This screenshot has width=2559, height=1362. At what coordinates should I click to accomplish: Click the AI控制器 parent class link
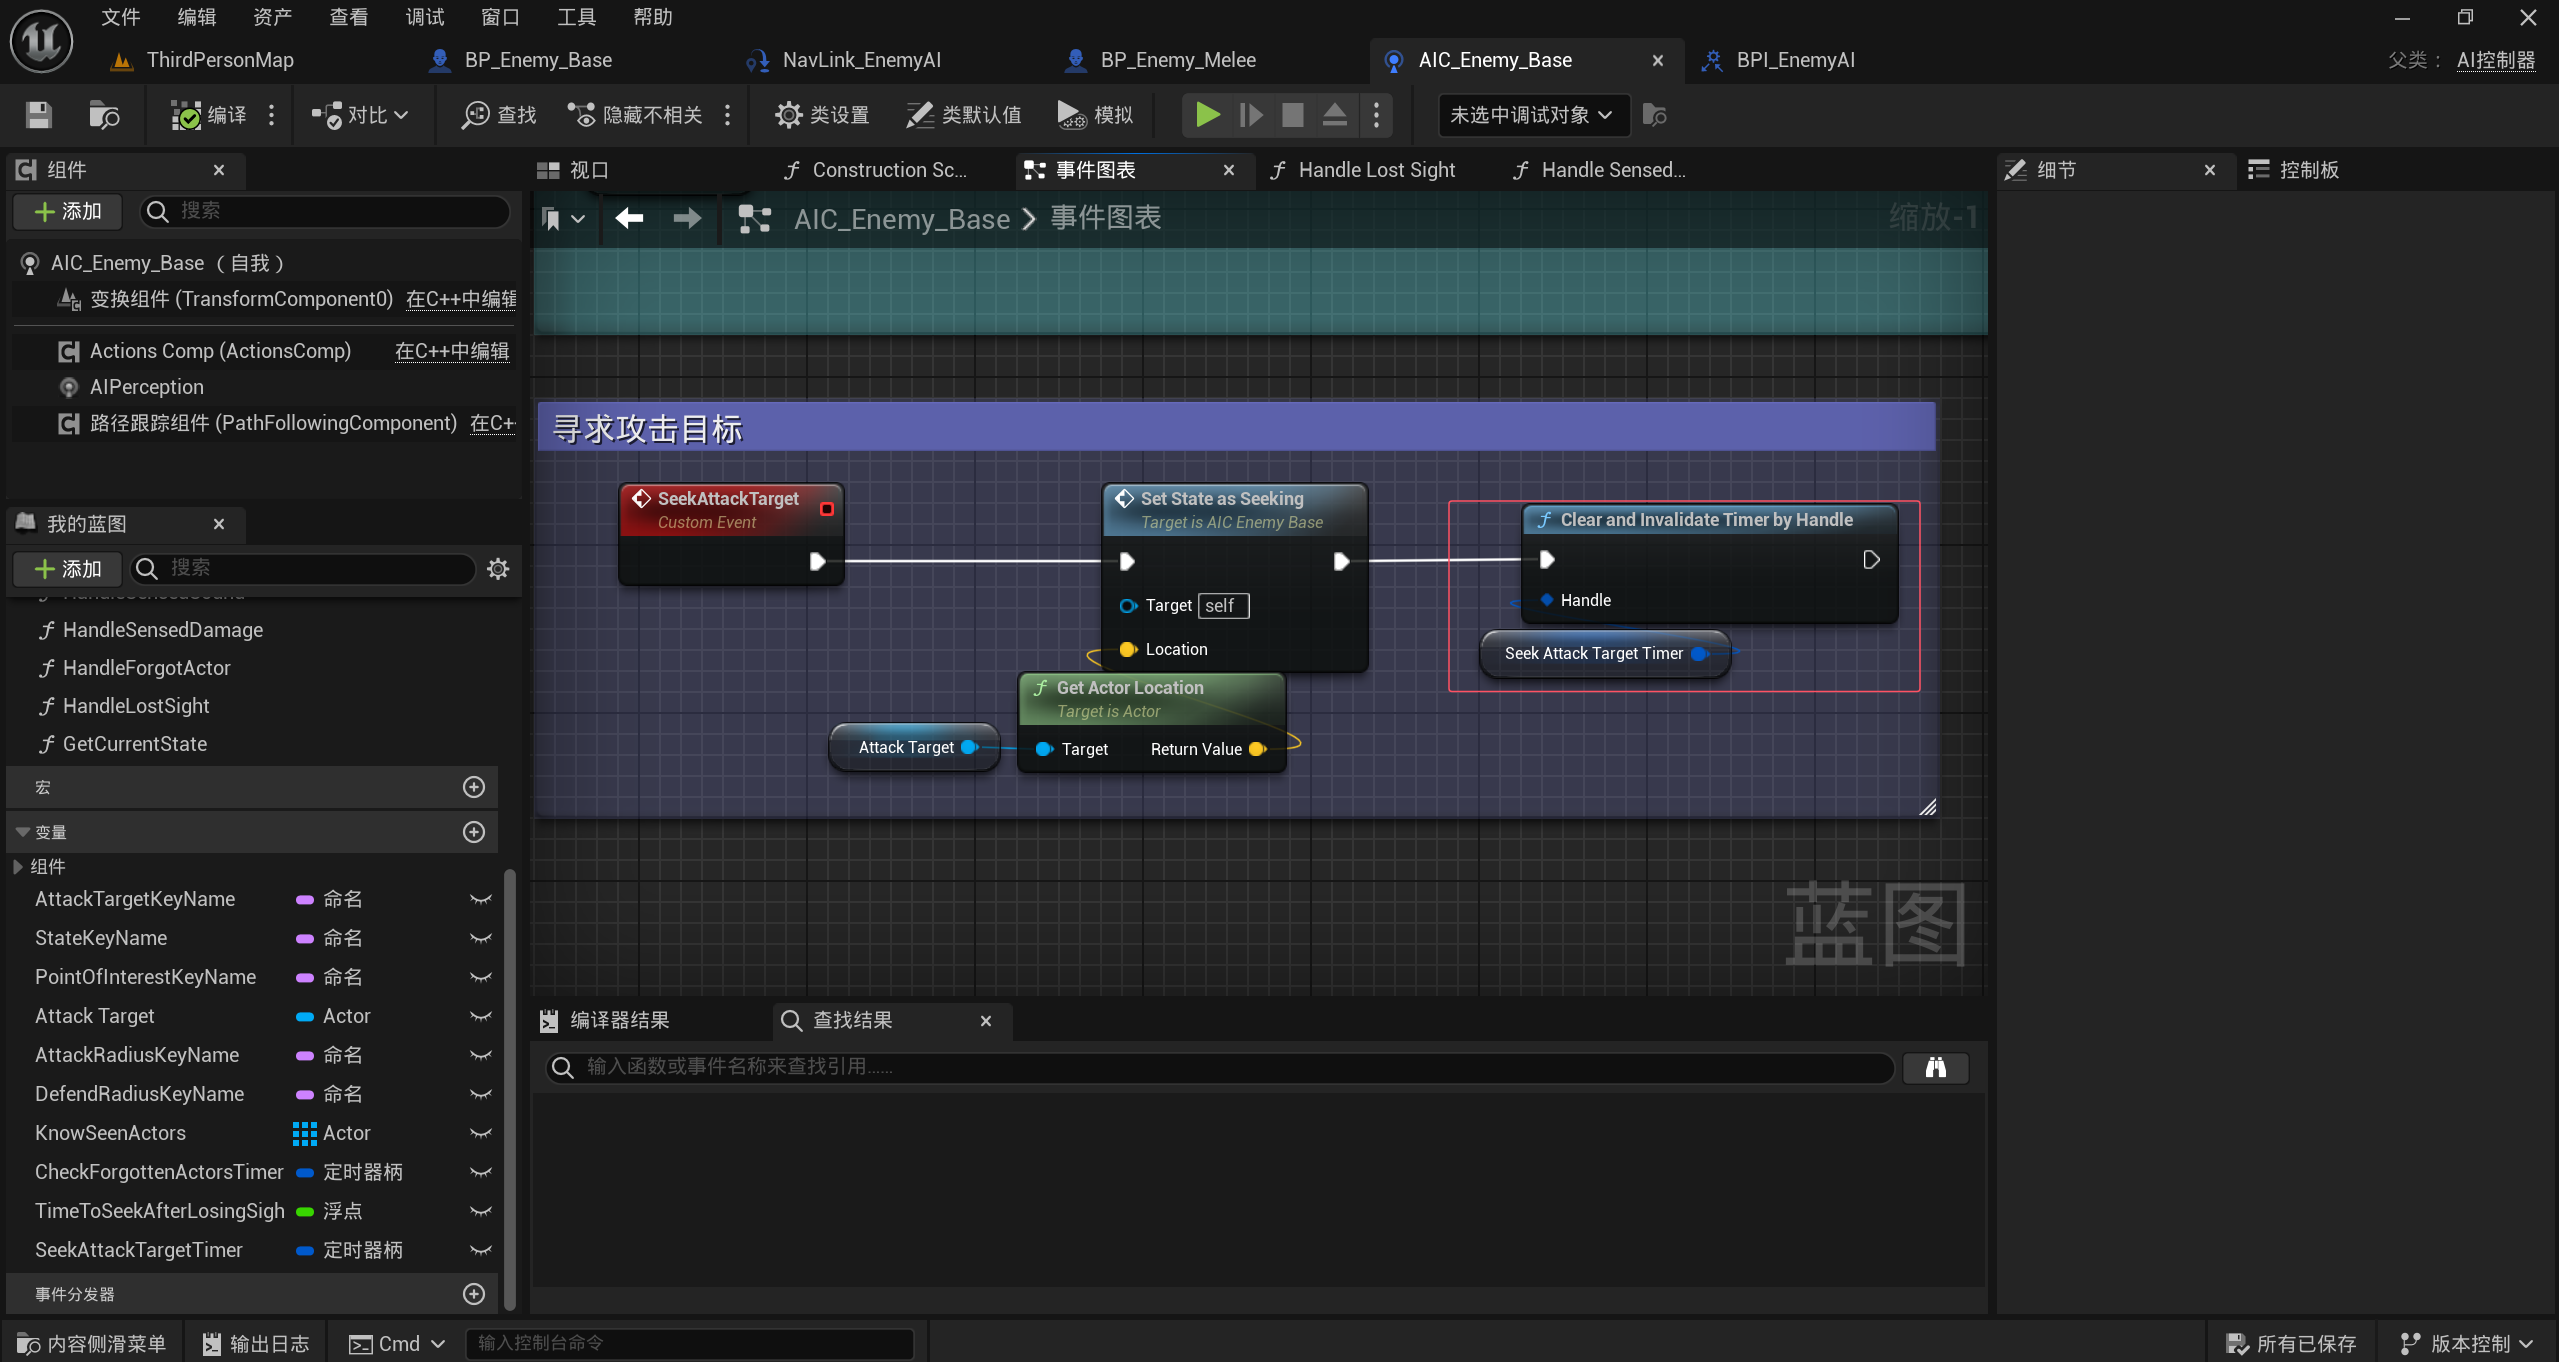click(x=2495, y=60)
